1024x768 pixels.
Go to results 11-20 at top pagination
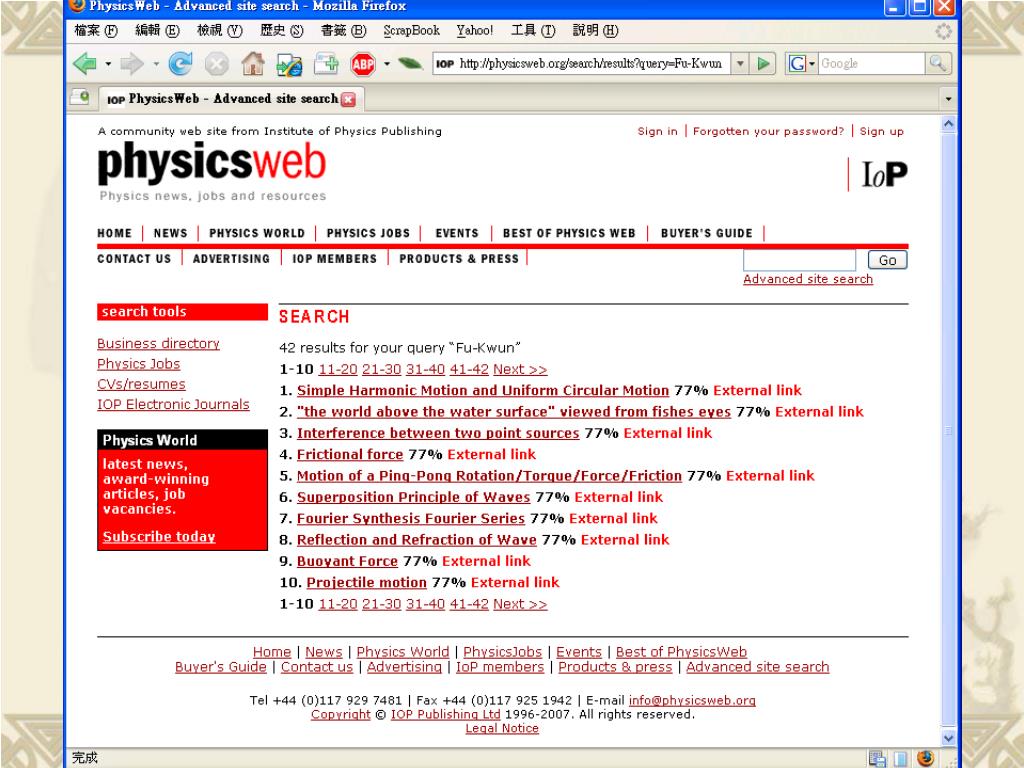point(338,369)
